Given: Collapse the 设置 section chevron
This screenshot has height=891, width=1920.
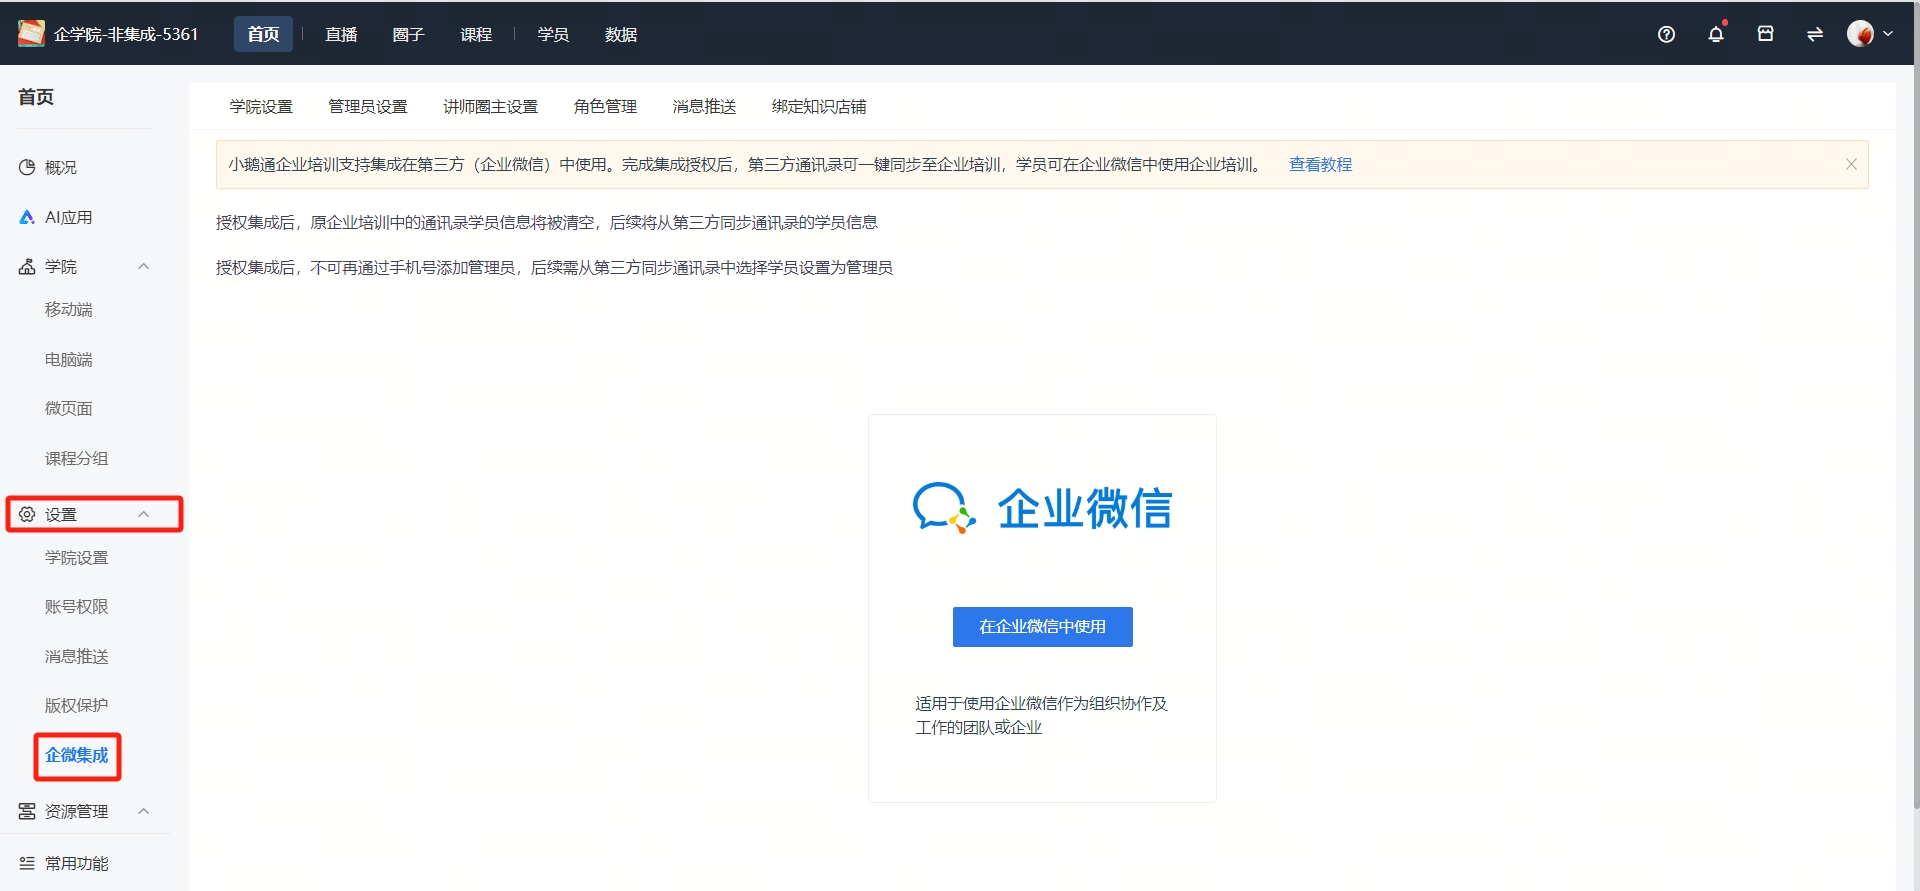Looking at the screenshot, I should pos(143,514).
